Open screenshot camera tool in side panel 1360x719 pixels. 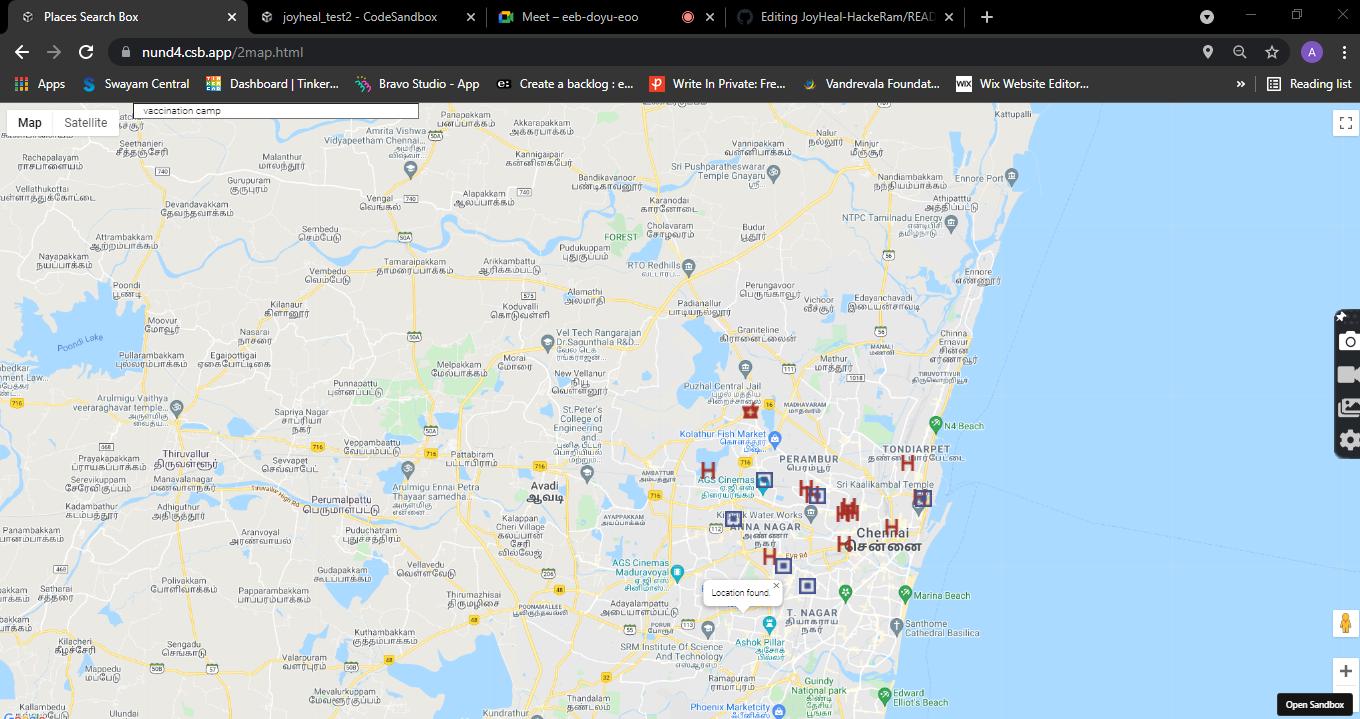click(1349, 342)
